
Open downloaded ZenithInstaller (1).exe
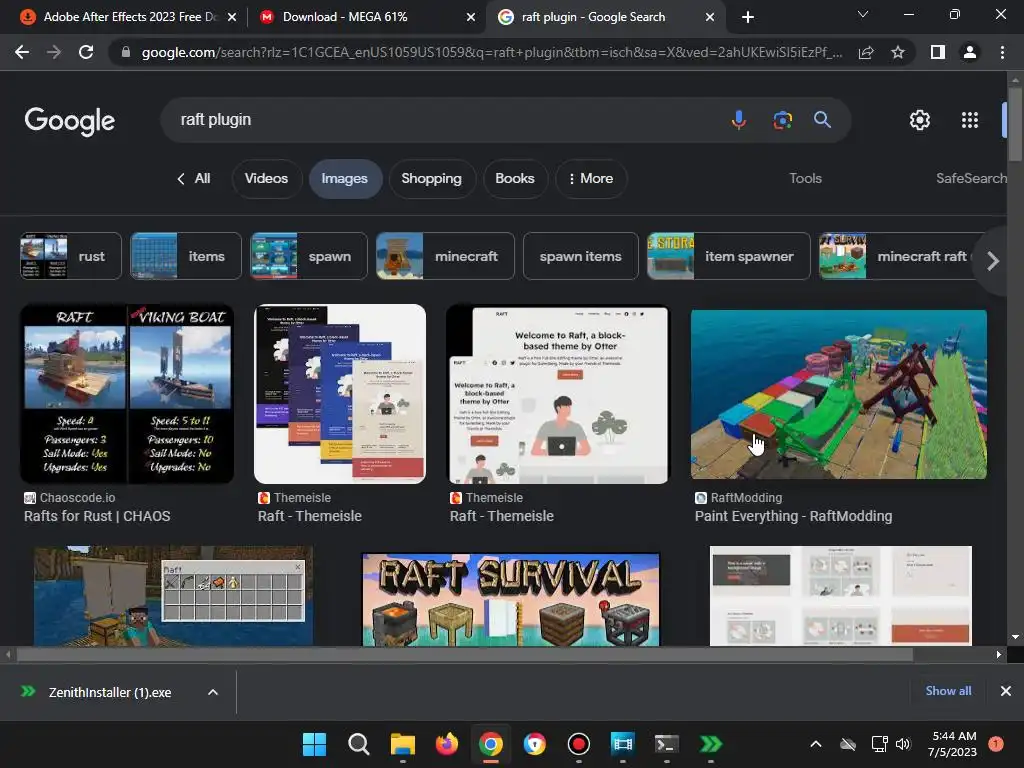pyautogui.click(x=110, y=693)
